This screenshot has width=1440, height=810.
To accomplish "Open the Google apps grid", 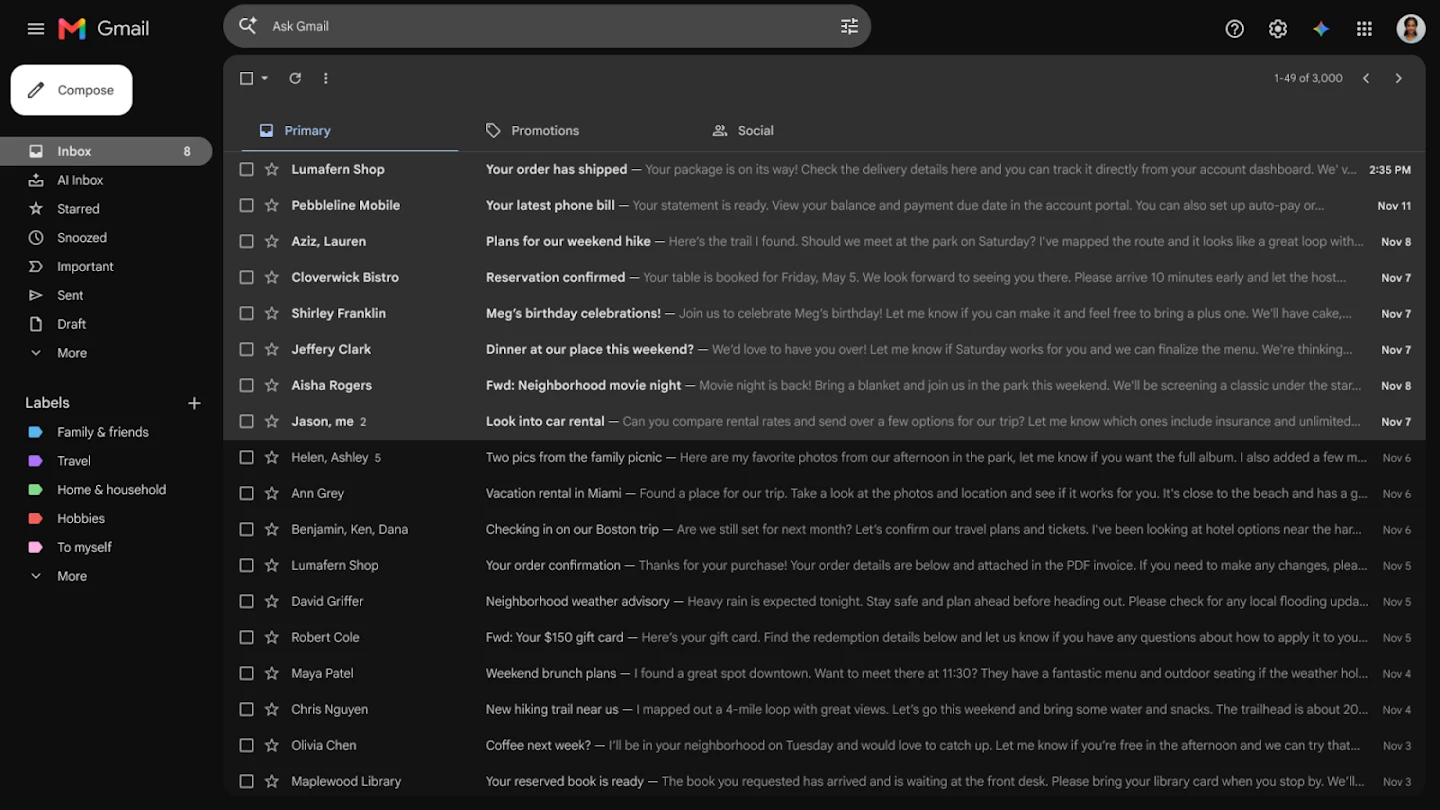I will 1364,29.
